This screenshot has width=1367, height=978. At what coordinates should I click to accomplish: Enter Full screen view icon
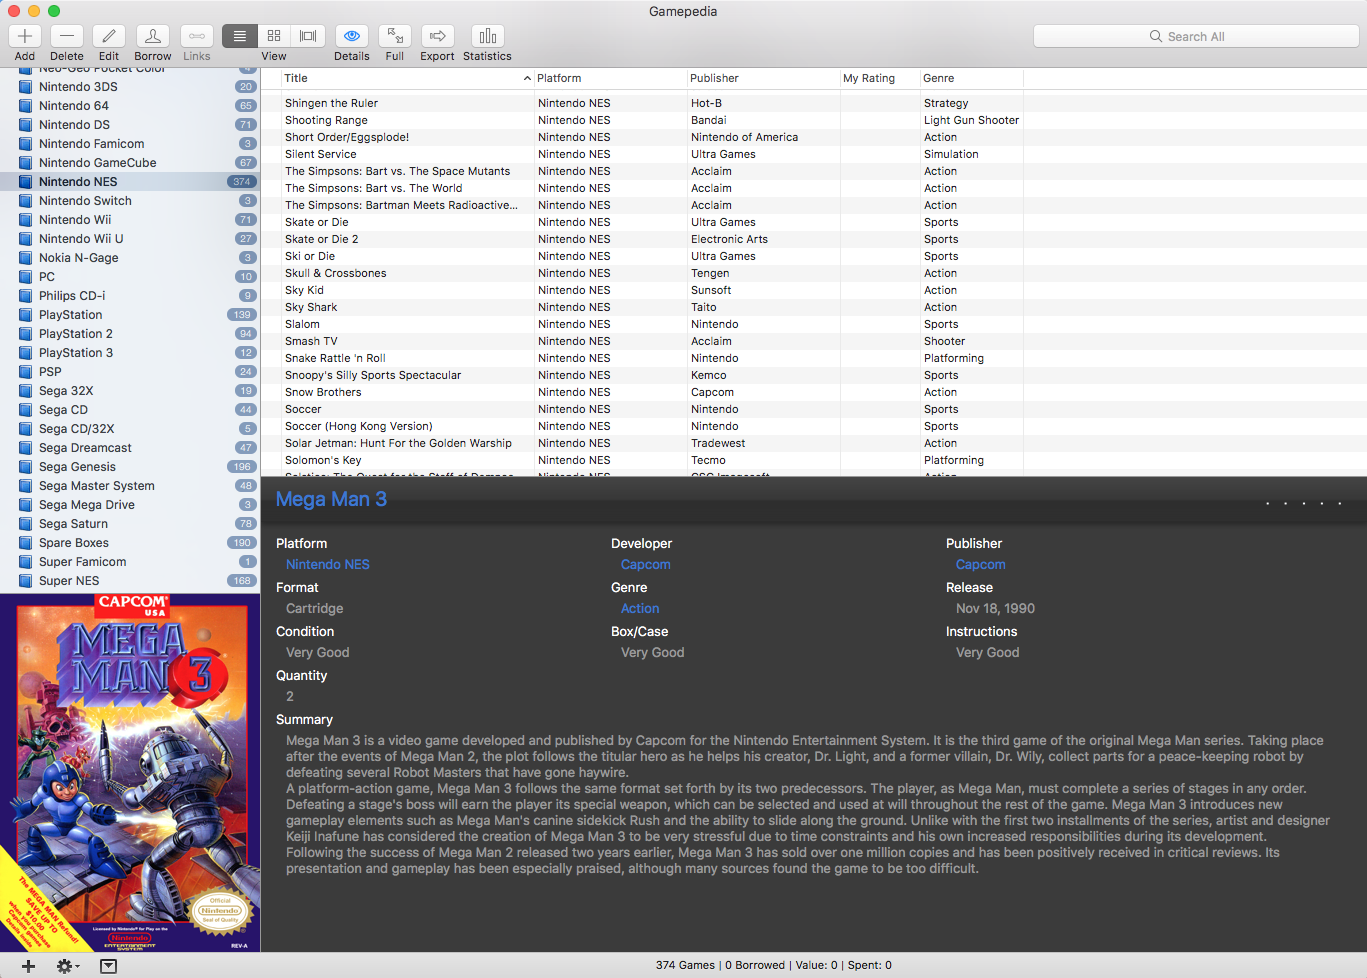(395, 37)
